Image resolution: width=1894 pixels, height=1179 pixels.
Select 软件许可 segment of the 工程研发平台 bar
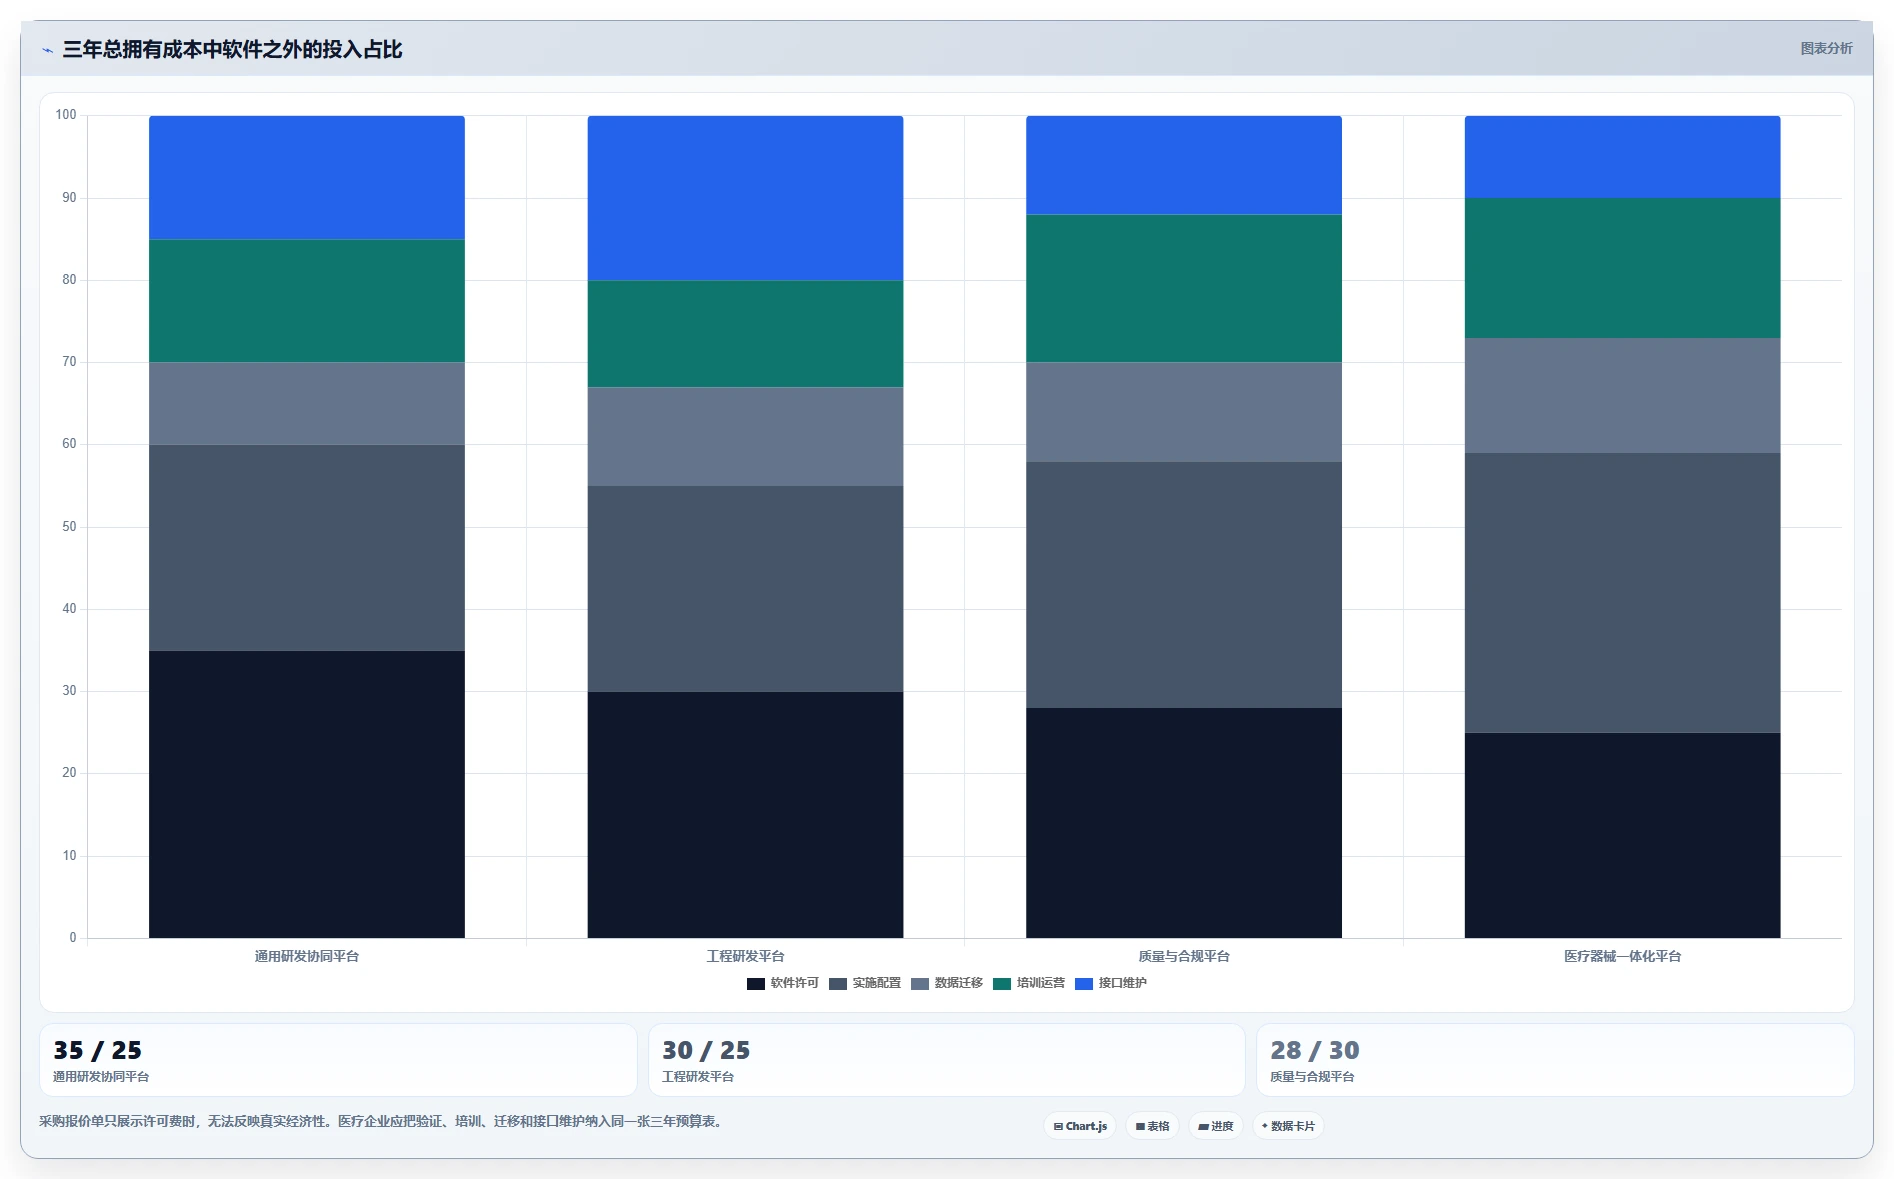coord(745,815)
